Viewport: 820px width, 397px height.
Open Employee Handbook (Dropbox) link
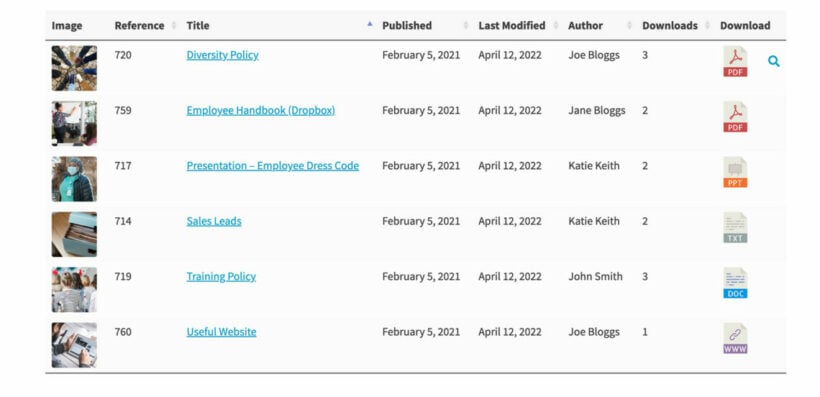pyautogui.click(x=260, y=110)
